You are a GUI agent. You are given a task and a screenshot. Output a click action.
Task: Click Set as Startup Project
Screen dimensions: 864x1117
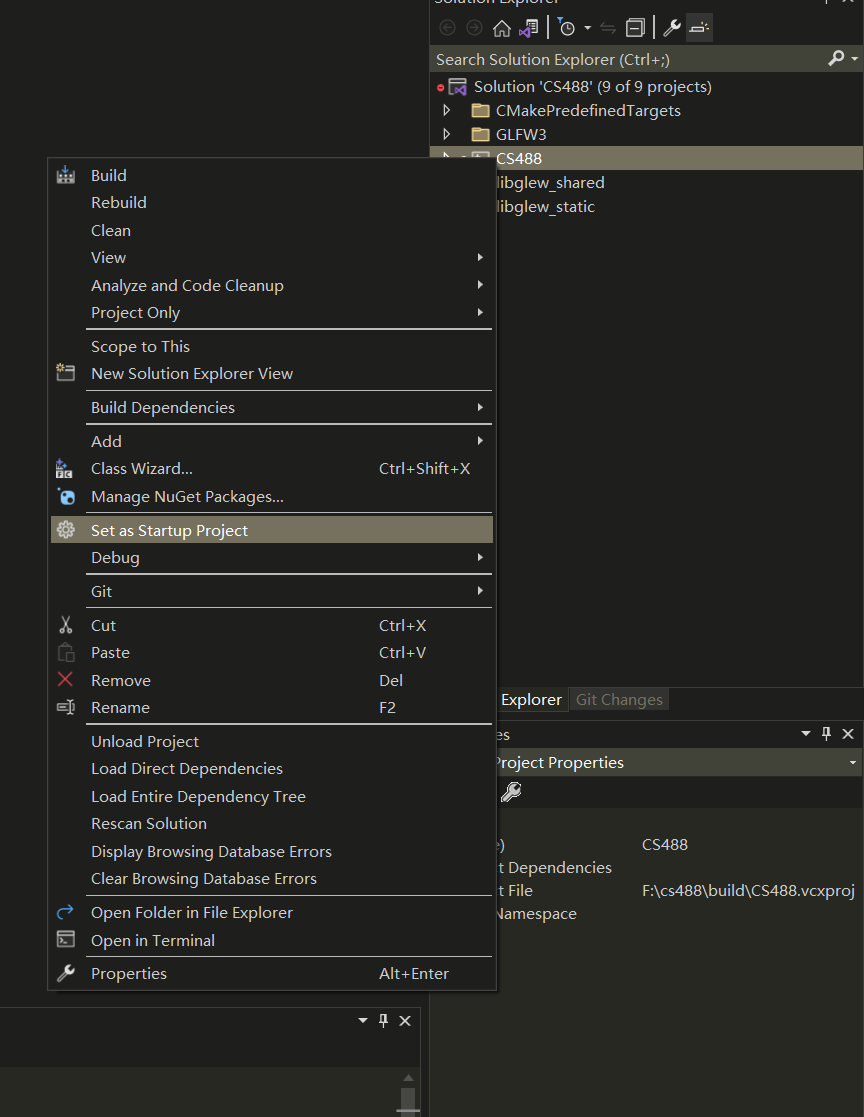point(272,530)
